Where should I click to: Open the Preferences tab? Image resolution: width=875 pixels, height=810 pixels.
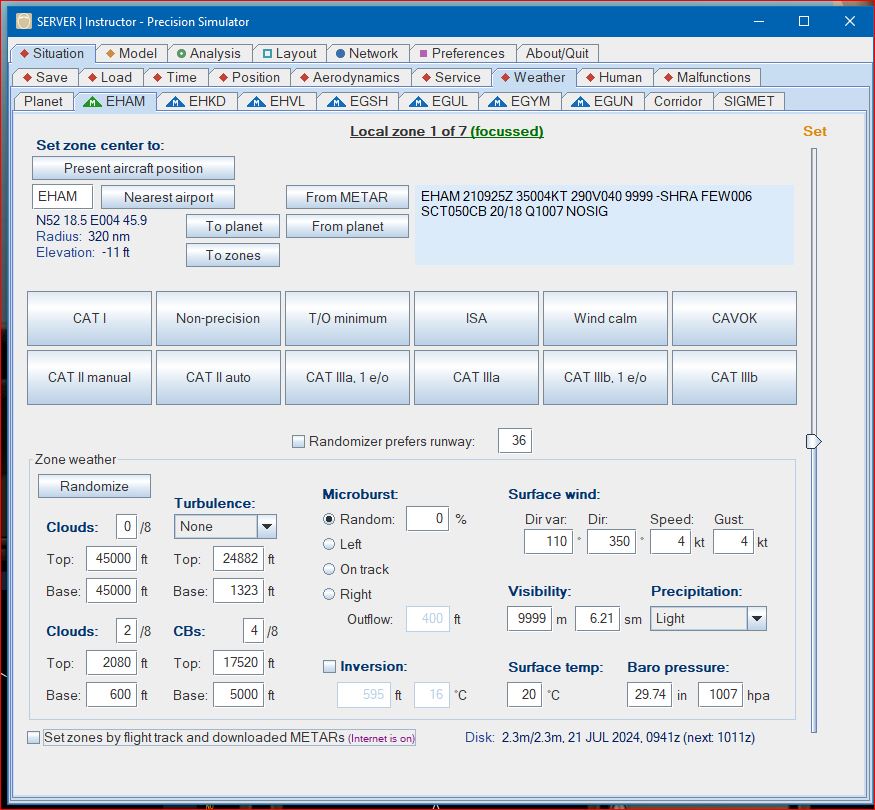[x=462, y=54]
